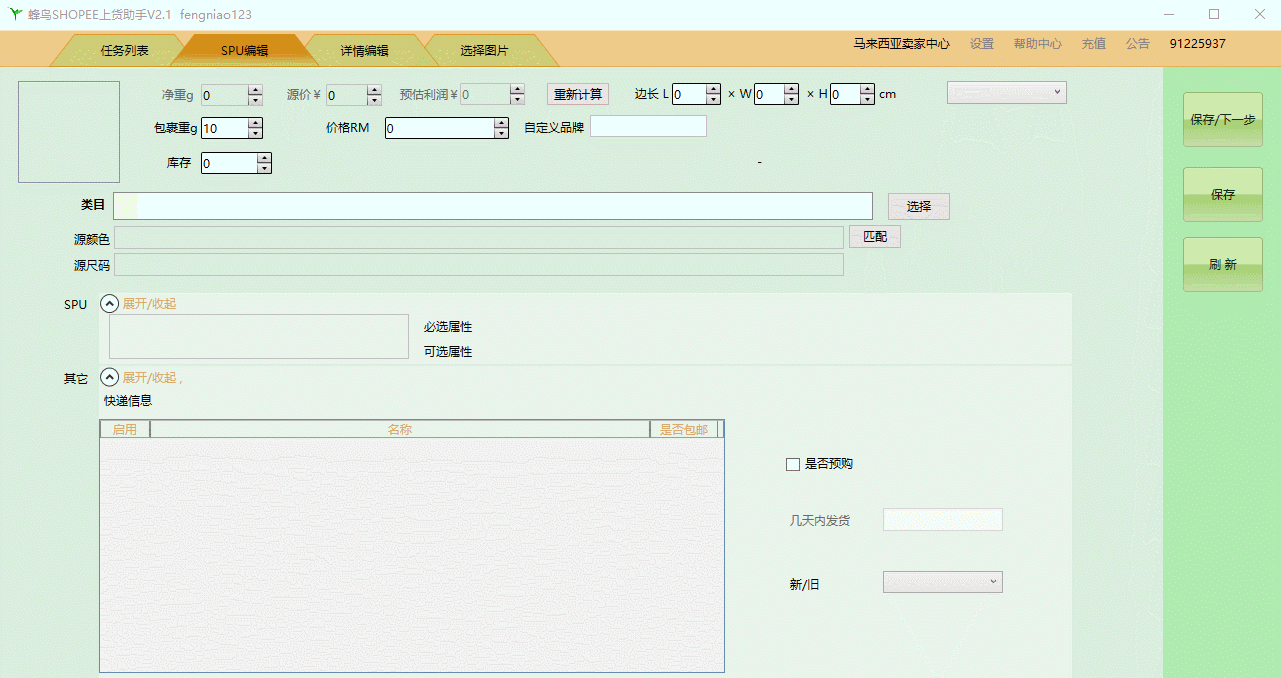Click the 必选属性 label
The image size is (1281, 678).
pos(448,327)
